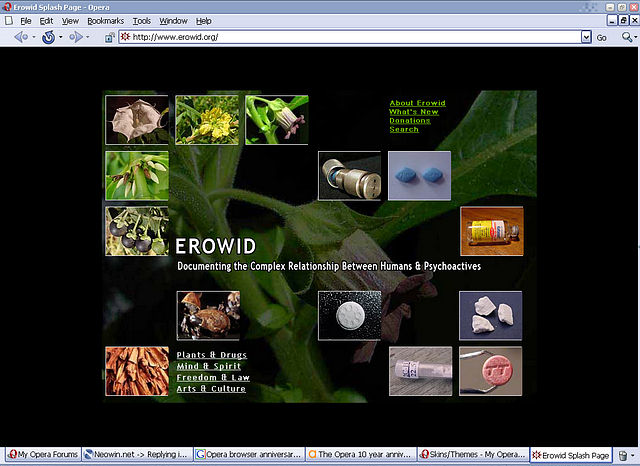Image resolution: width=640 pixels, height=466 pixels.
Task: Click the green buds thumbnail
Action: point(137,176)
